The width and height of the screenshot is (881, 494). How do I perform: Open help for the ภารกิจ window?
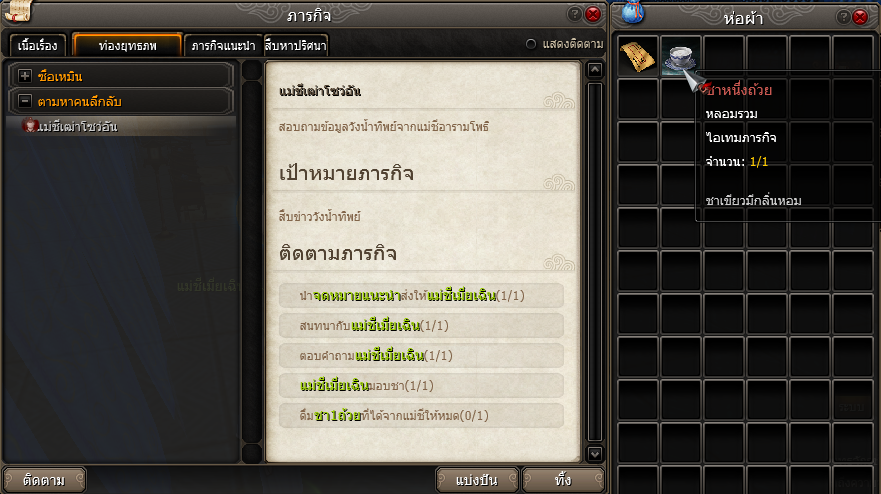coord(574,14)
